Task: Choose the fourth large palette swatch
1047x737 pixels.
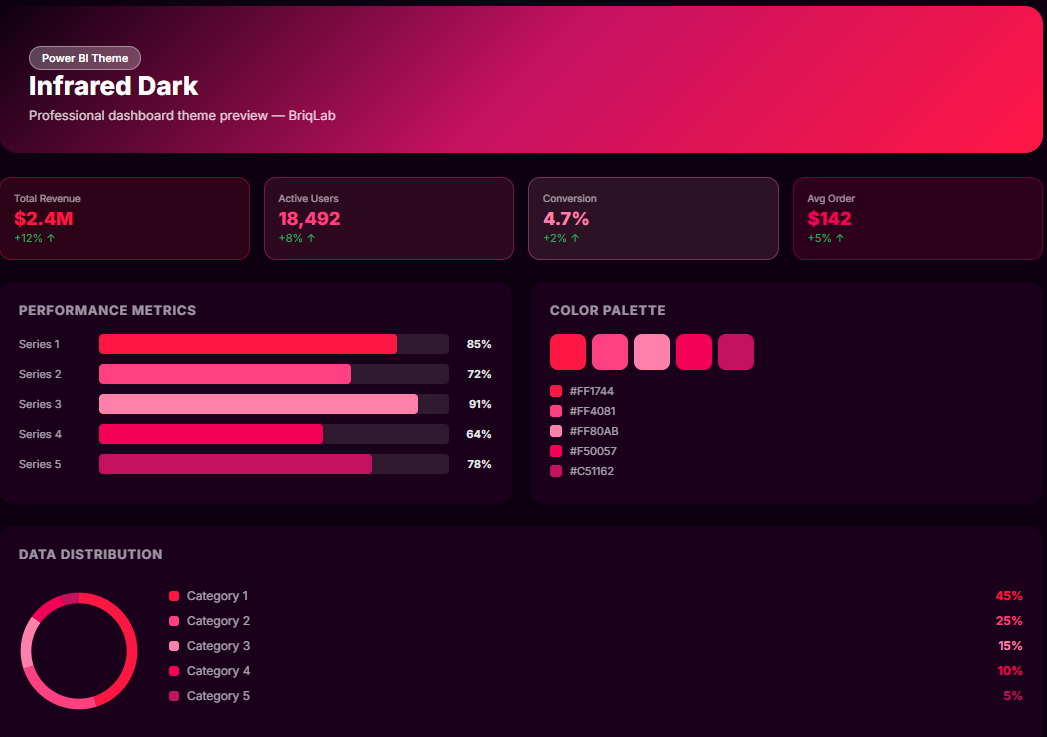Action: point(694,352)
